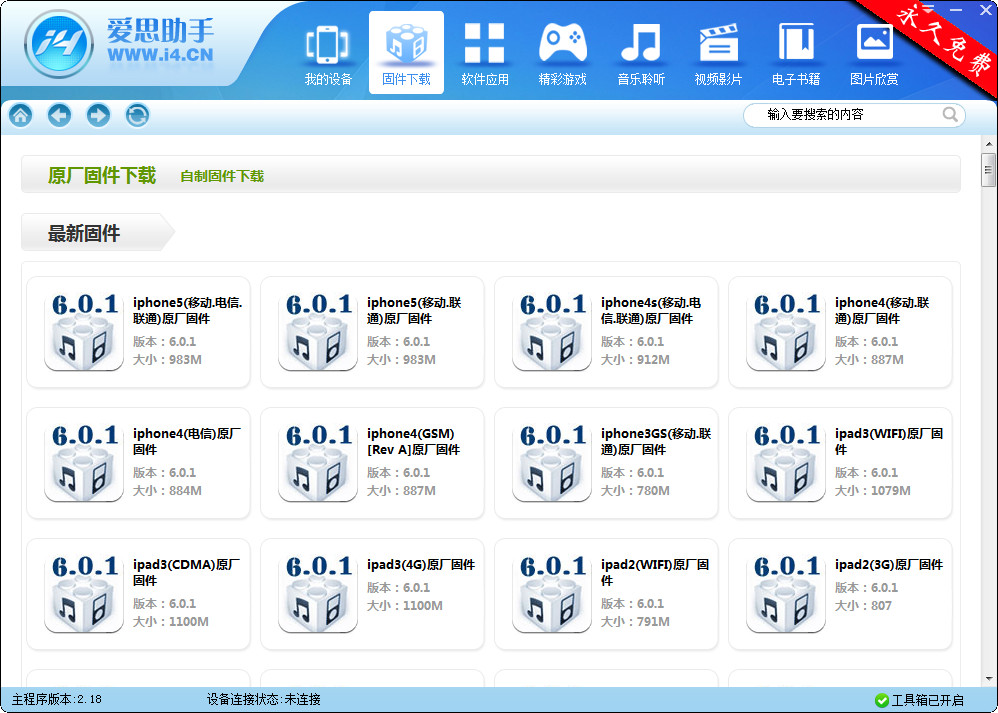
Task: Open iphone5(移动.联通)原厂固件 title link
Action: pyautogui.click(x=414, y=310)
